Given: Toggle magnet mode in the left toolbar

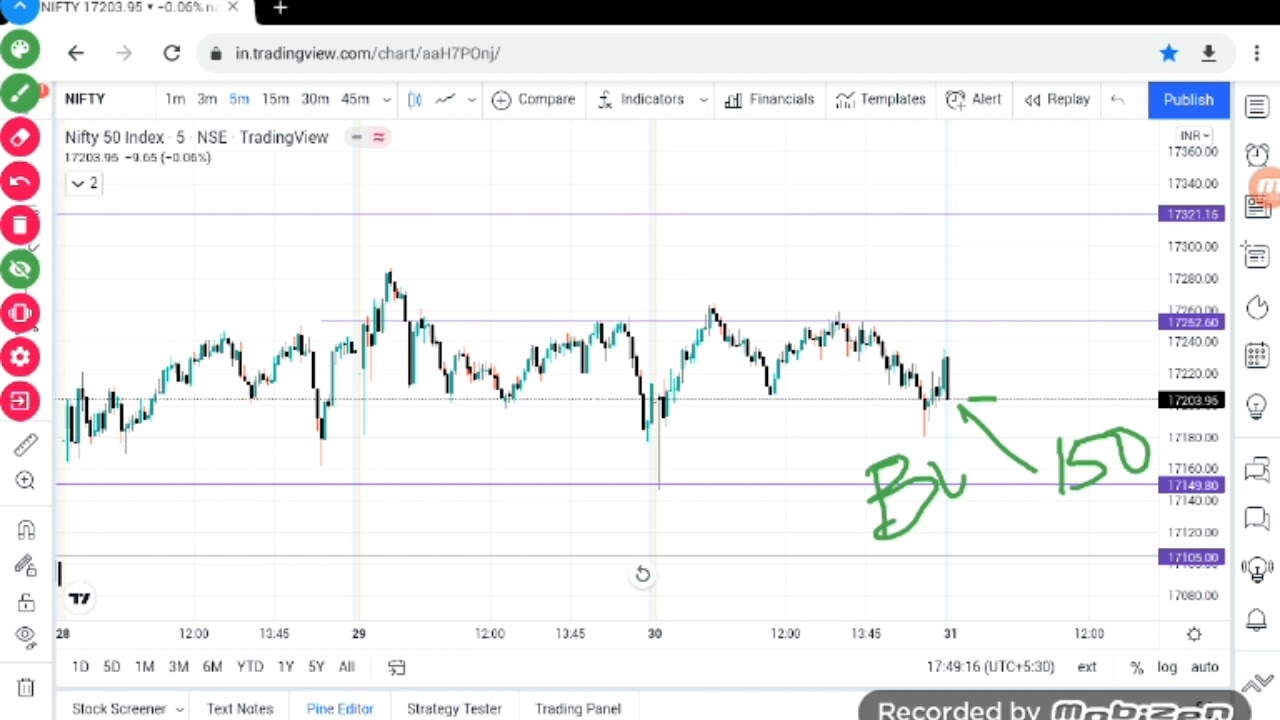Looking at the screenshot, I should 25,530.
